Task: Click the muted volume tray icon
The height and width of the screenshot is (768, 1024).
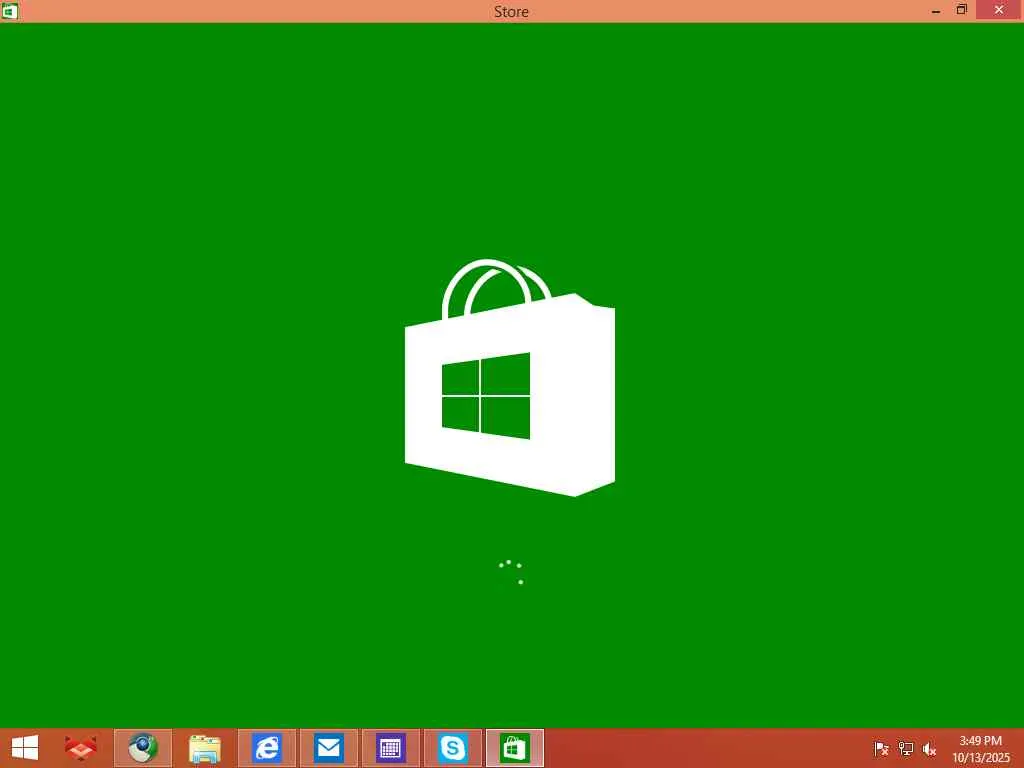Action: pyautogui.click(x=929, y=748)
